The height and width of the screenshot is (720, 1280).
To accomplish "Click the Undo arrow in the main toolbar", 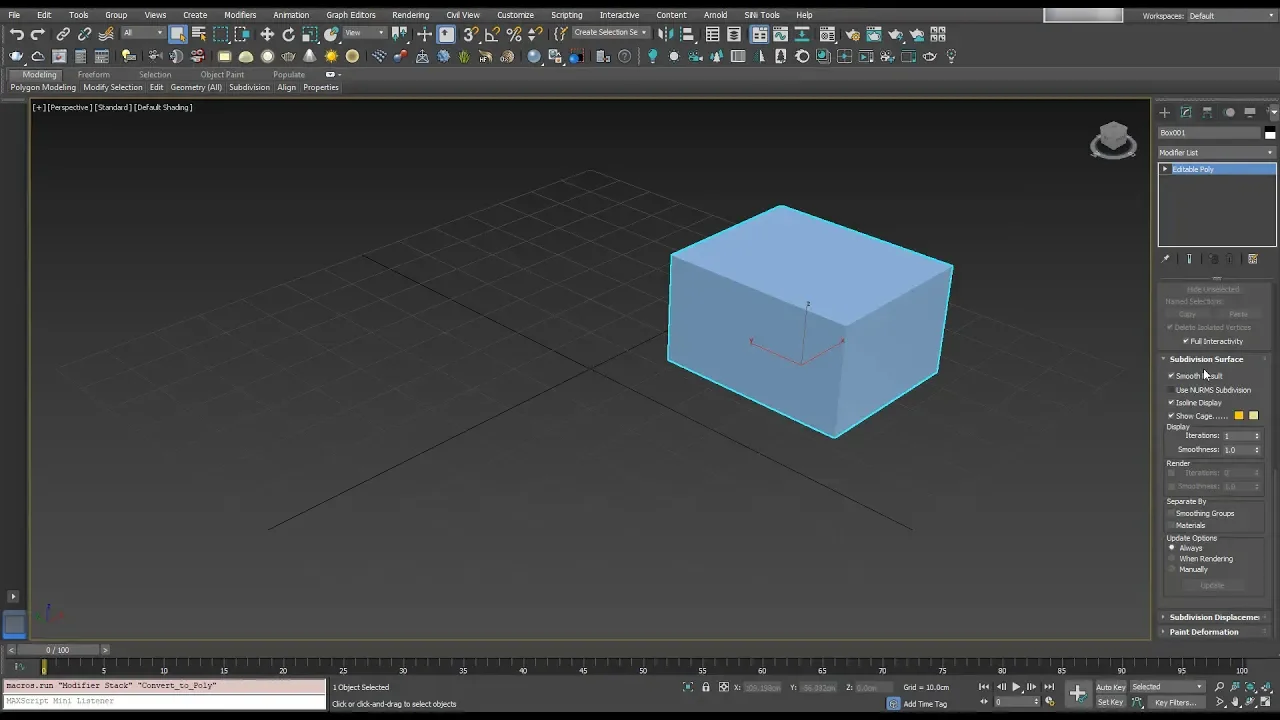I will pyautogui.click(x=17, y=34).
